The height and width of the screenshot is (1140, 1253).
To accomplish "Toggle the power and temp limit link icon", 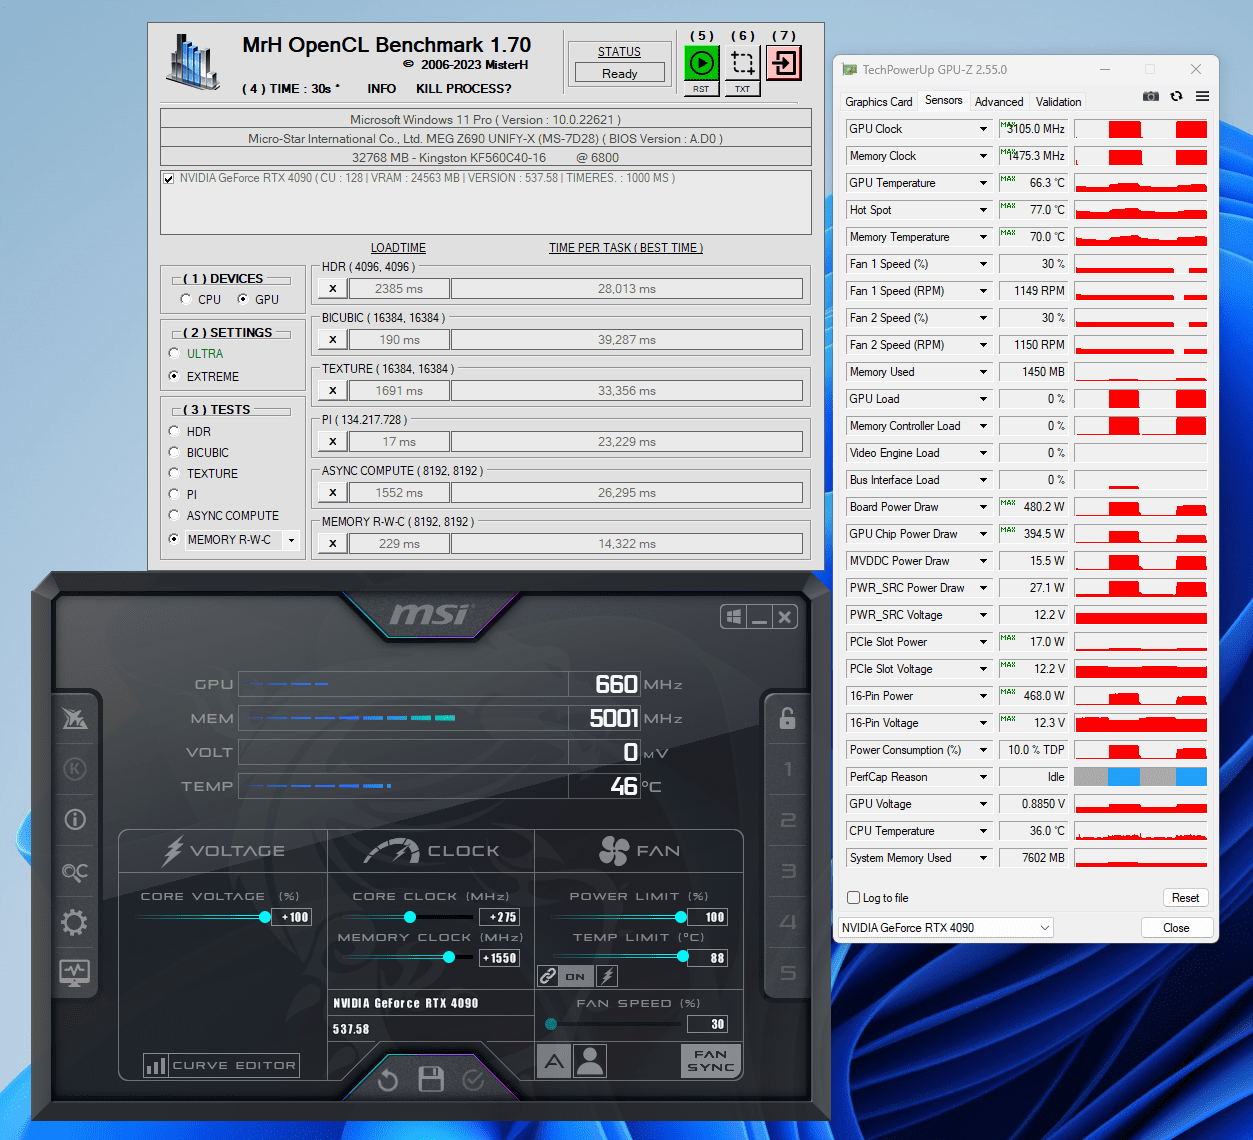I will (548, 976).
